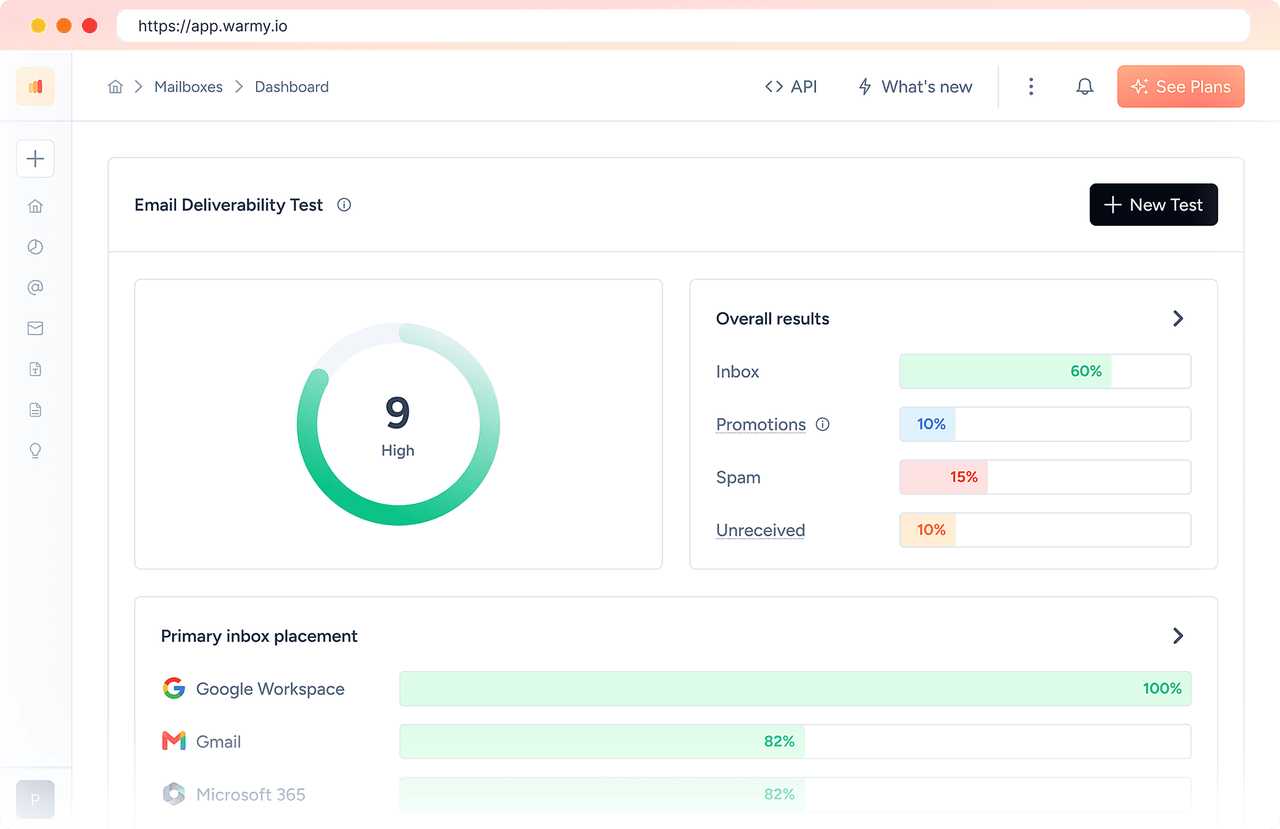Click the Gmail 82% bar

pos(795,741)
